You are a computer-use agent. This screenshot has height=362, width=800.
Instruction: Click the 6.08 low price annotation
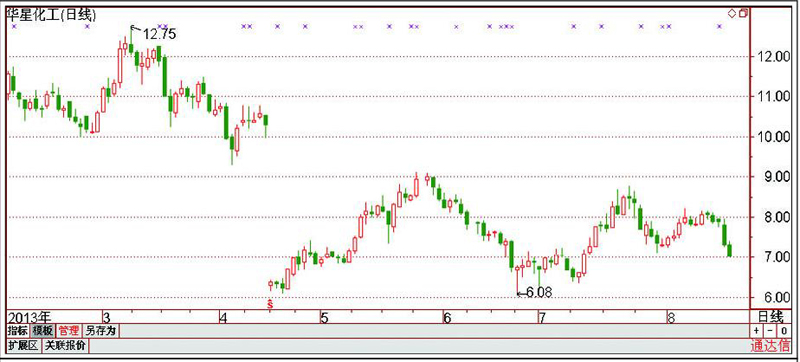pos(539,293)
